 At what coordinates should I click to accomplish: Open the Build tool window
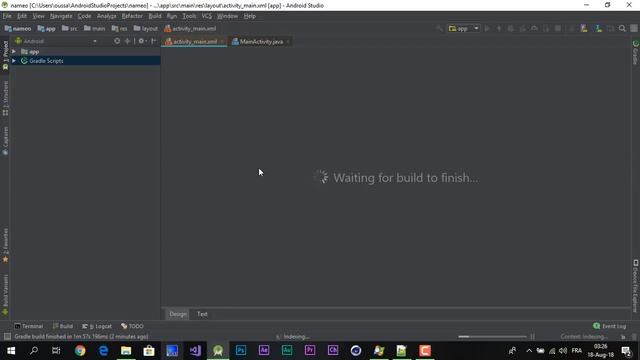[x=63, y=326]
